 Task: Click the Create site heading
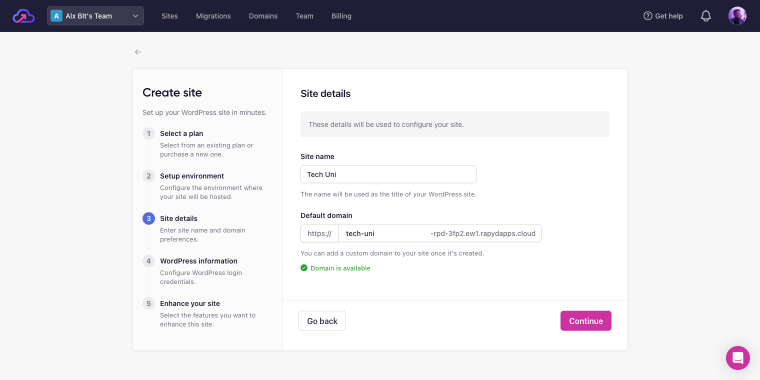pos(172,93)
